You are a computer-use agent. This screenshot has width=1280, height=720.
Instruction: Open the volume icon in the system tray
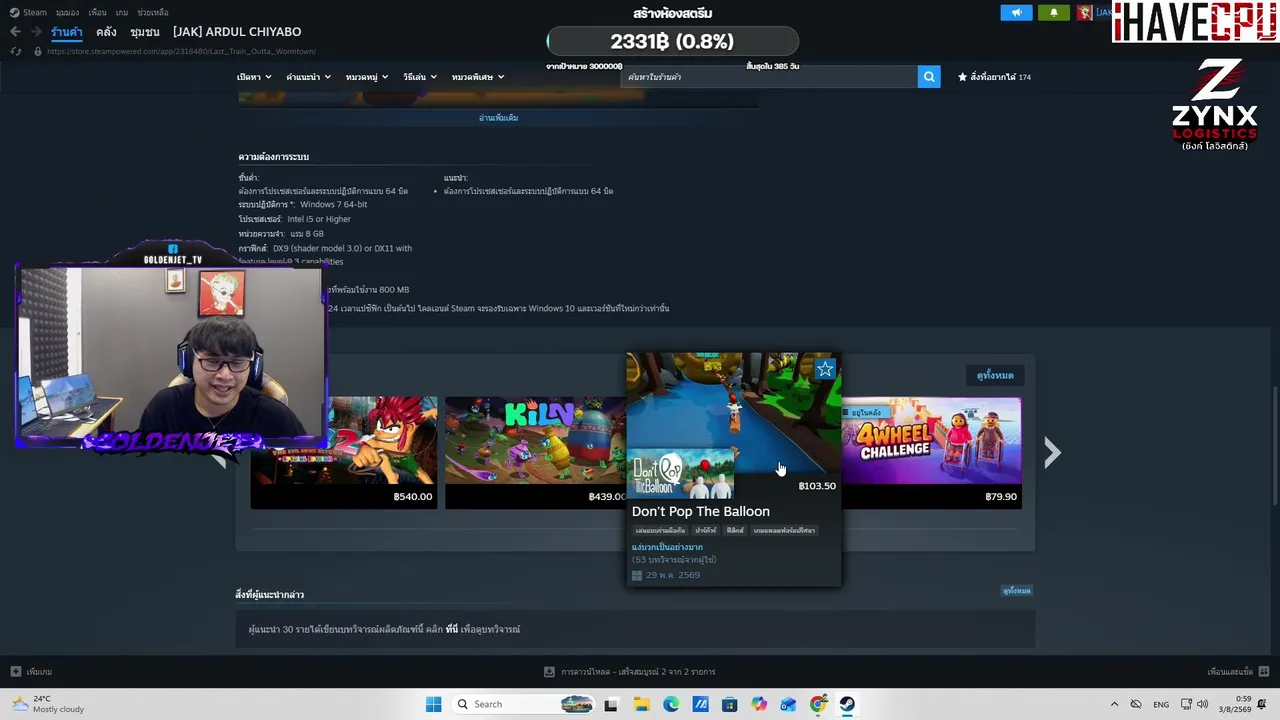coord(1202,704)
